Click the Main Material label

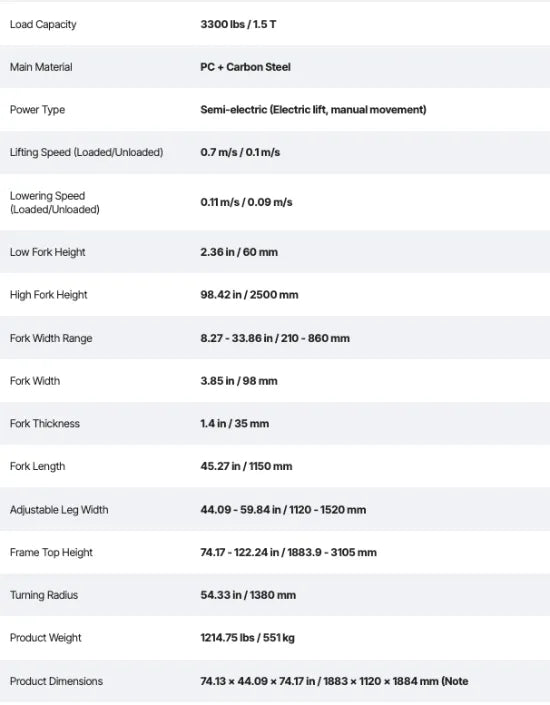point(41,67)
